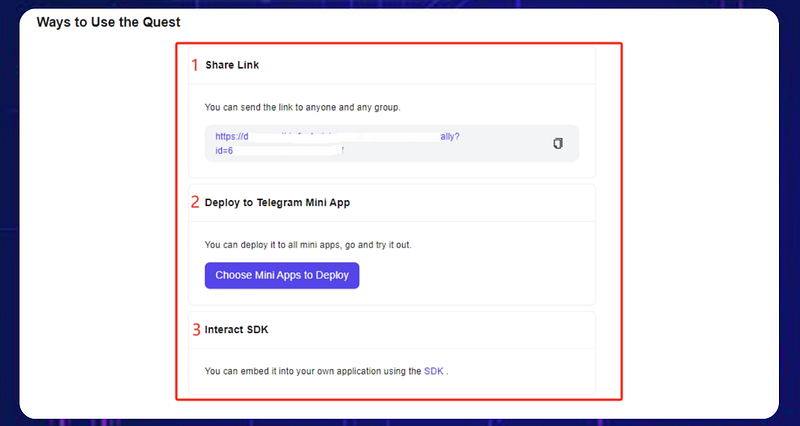This screenshot has height=426, width=800.
Task: Click the red number 1 marker
Action: pos(195,65)
